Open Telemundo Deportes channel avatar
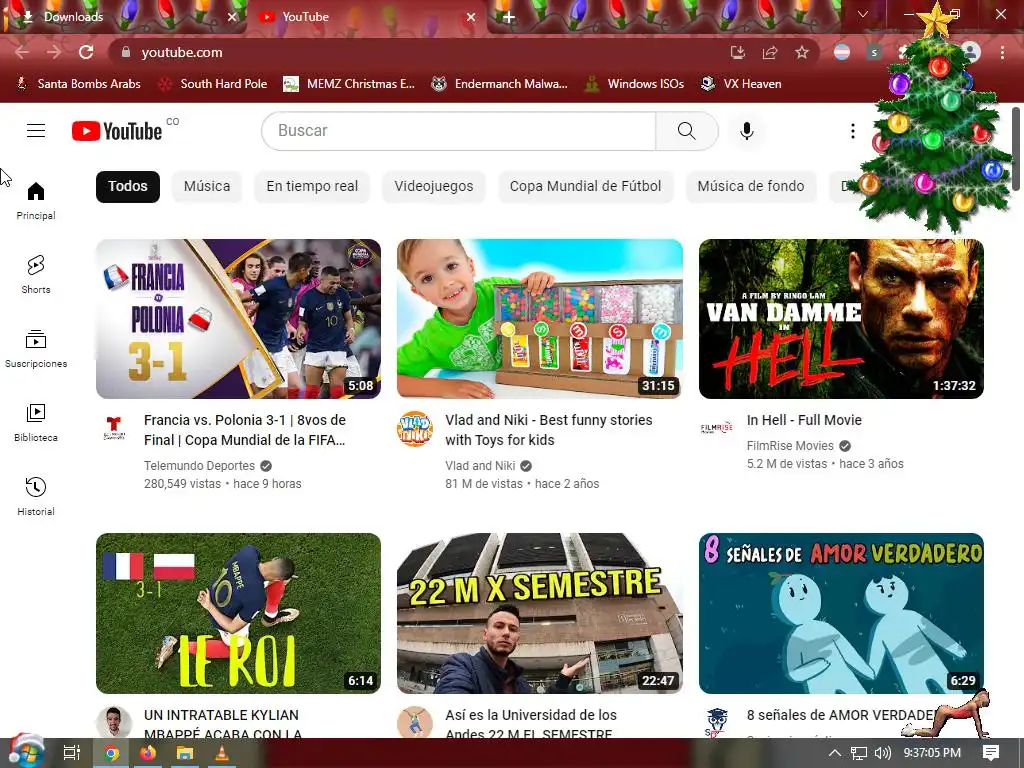 pos(114,429)
